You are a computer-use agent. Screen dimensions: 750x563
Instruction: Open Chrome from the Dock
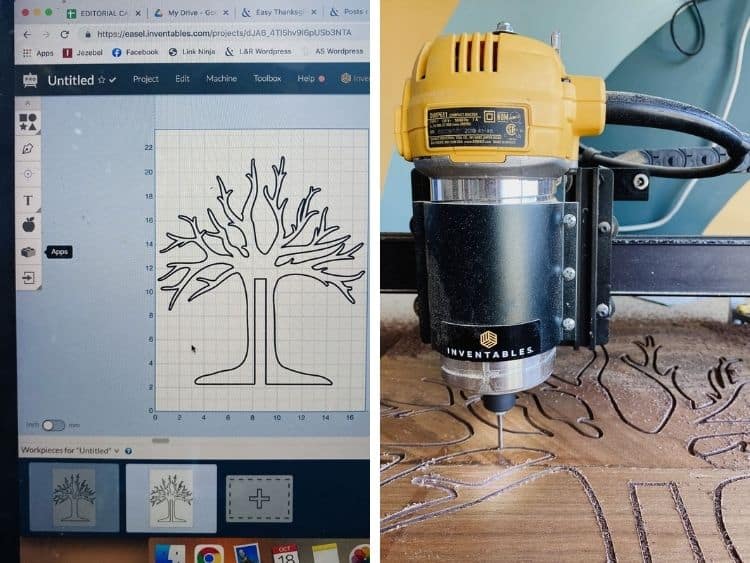pyautogui.click(x=209, y=555)
